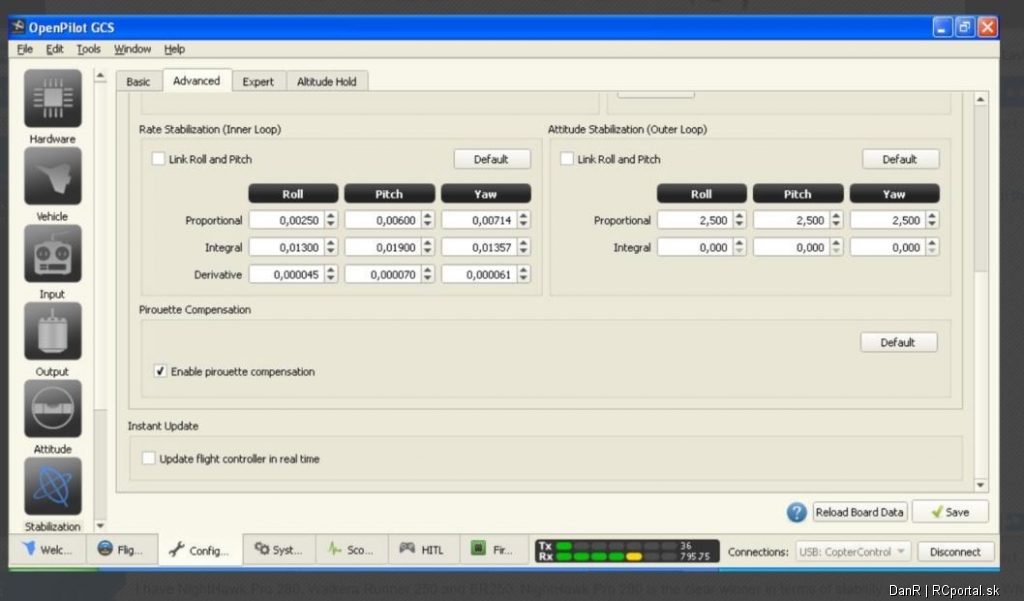Switch to the HITL workspace tab

[424, 549]
